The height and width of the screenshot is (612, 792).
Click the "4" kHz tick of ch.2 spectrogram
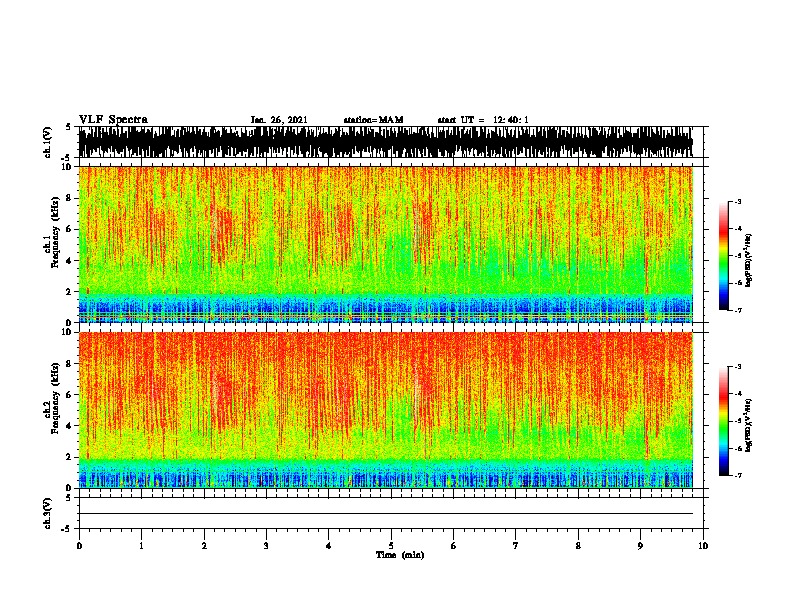click(x=70, y=426)
